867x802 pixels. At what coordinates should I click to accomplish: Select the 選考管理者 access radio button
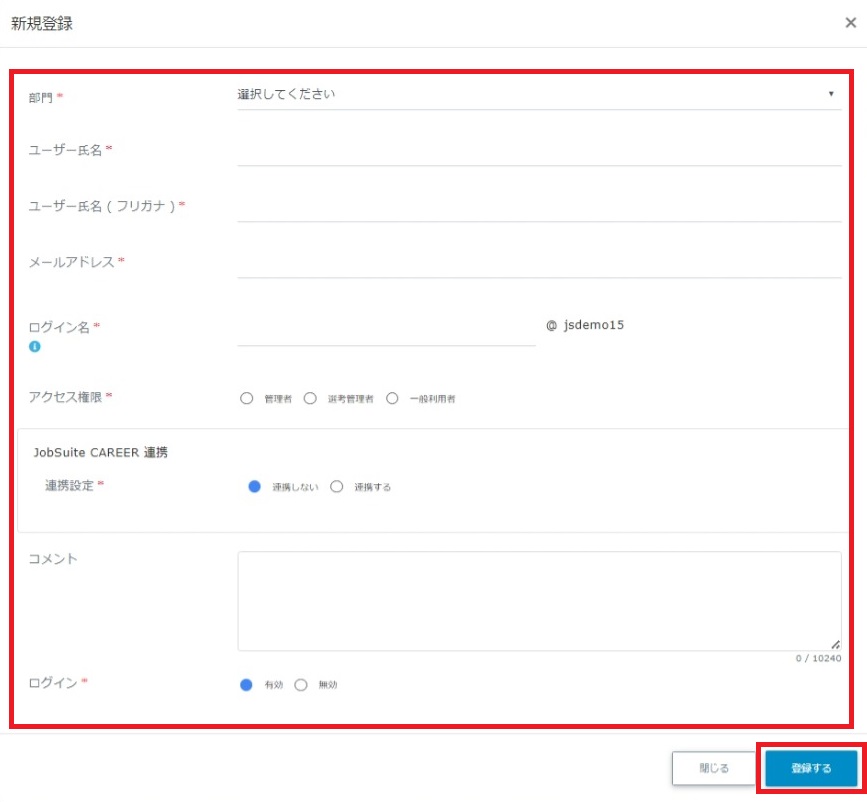pyautogui.click(x=310, y=398)
